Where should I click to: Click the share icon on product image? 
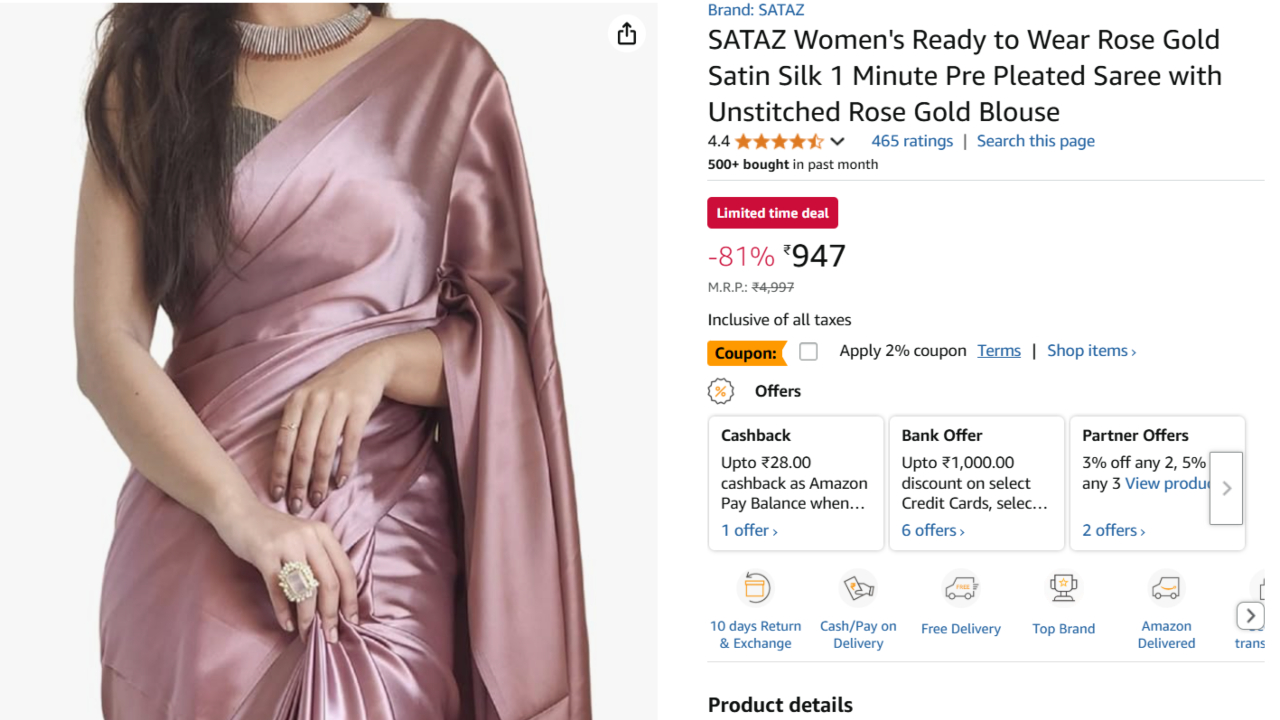pyautogui.click(x=627, y=34)
